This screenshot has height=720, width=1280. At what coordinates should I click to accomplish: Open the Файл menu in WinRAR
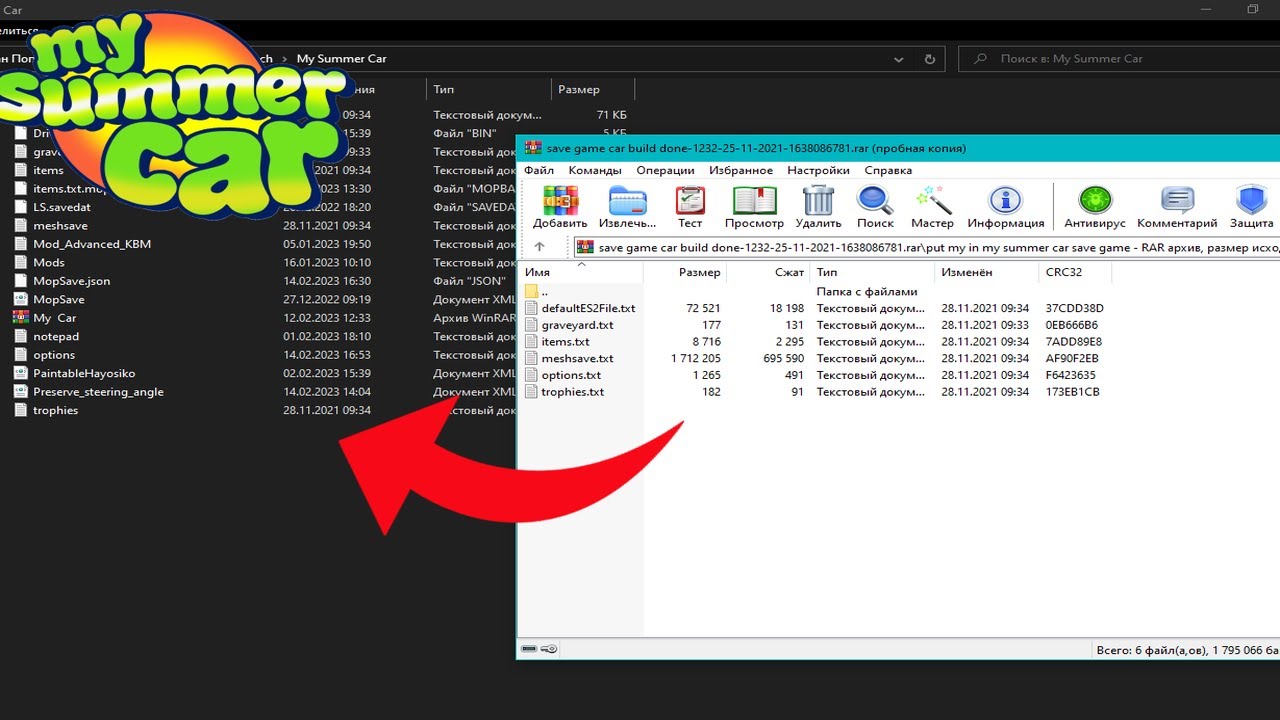(538, 170)
